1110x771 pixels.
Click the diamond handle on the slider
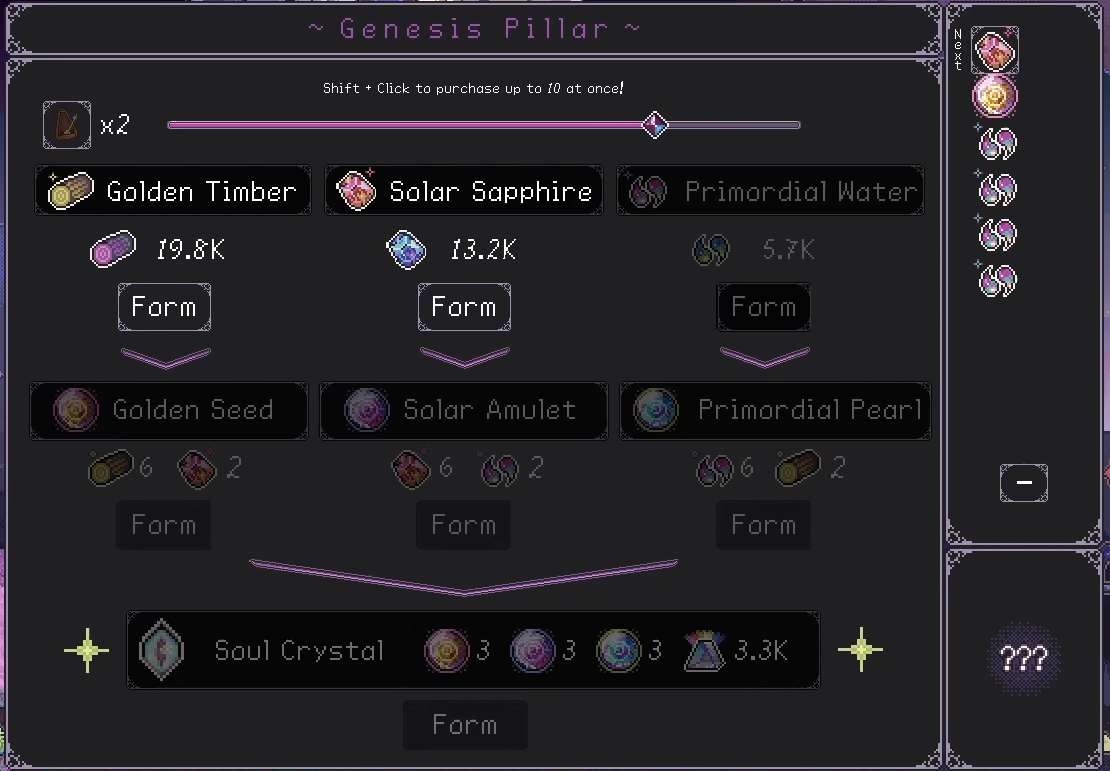pos(655,125)
